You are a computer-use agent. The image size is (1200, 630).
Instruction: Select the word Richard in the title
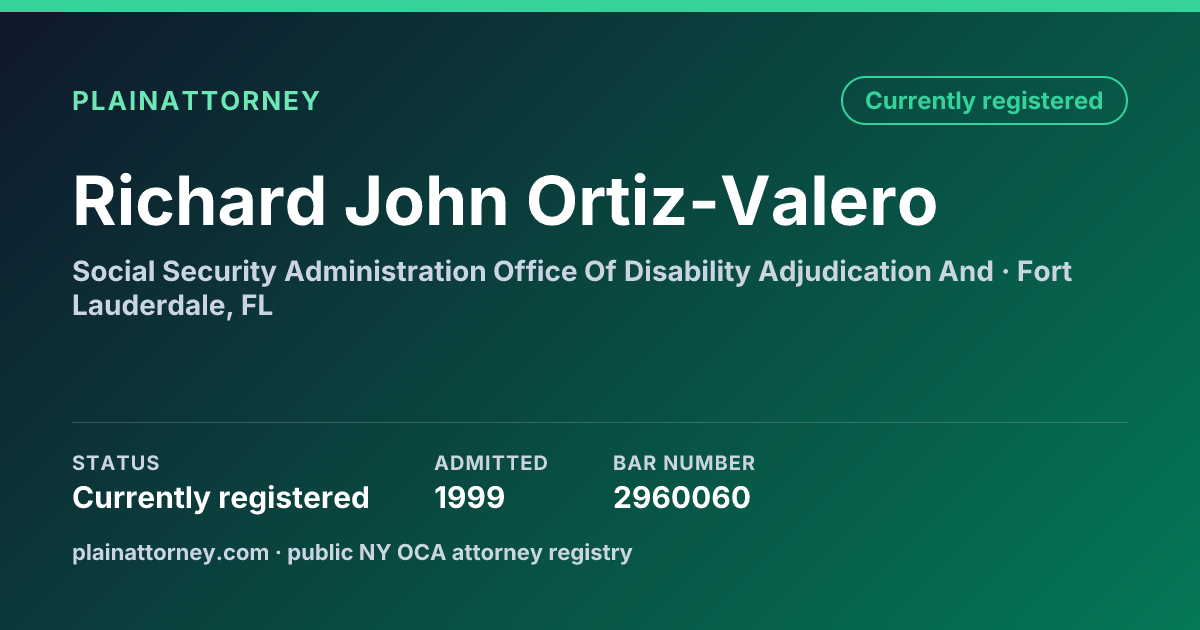[x=199, y=201]
